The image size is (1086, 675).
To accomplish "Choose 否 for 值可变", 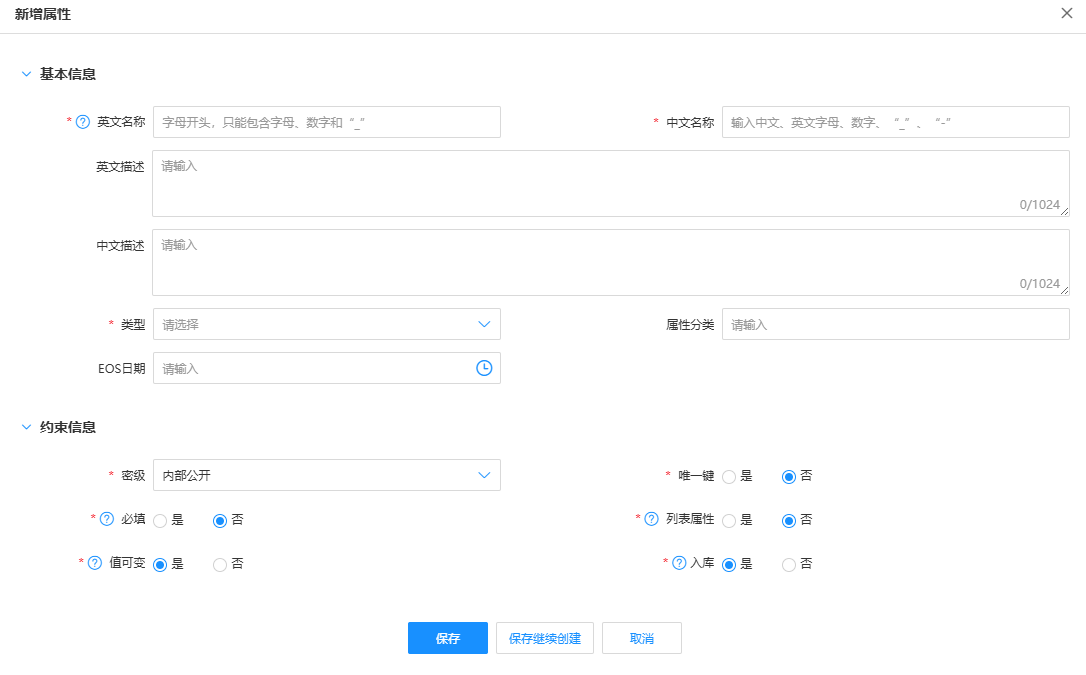I will (220, 565).
